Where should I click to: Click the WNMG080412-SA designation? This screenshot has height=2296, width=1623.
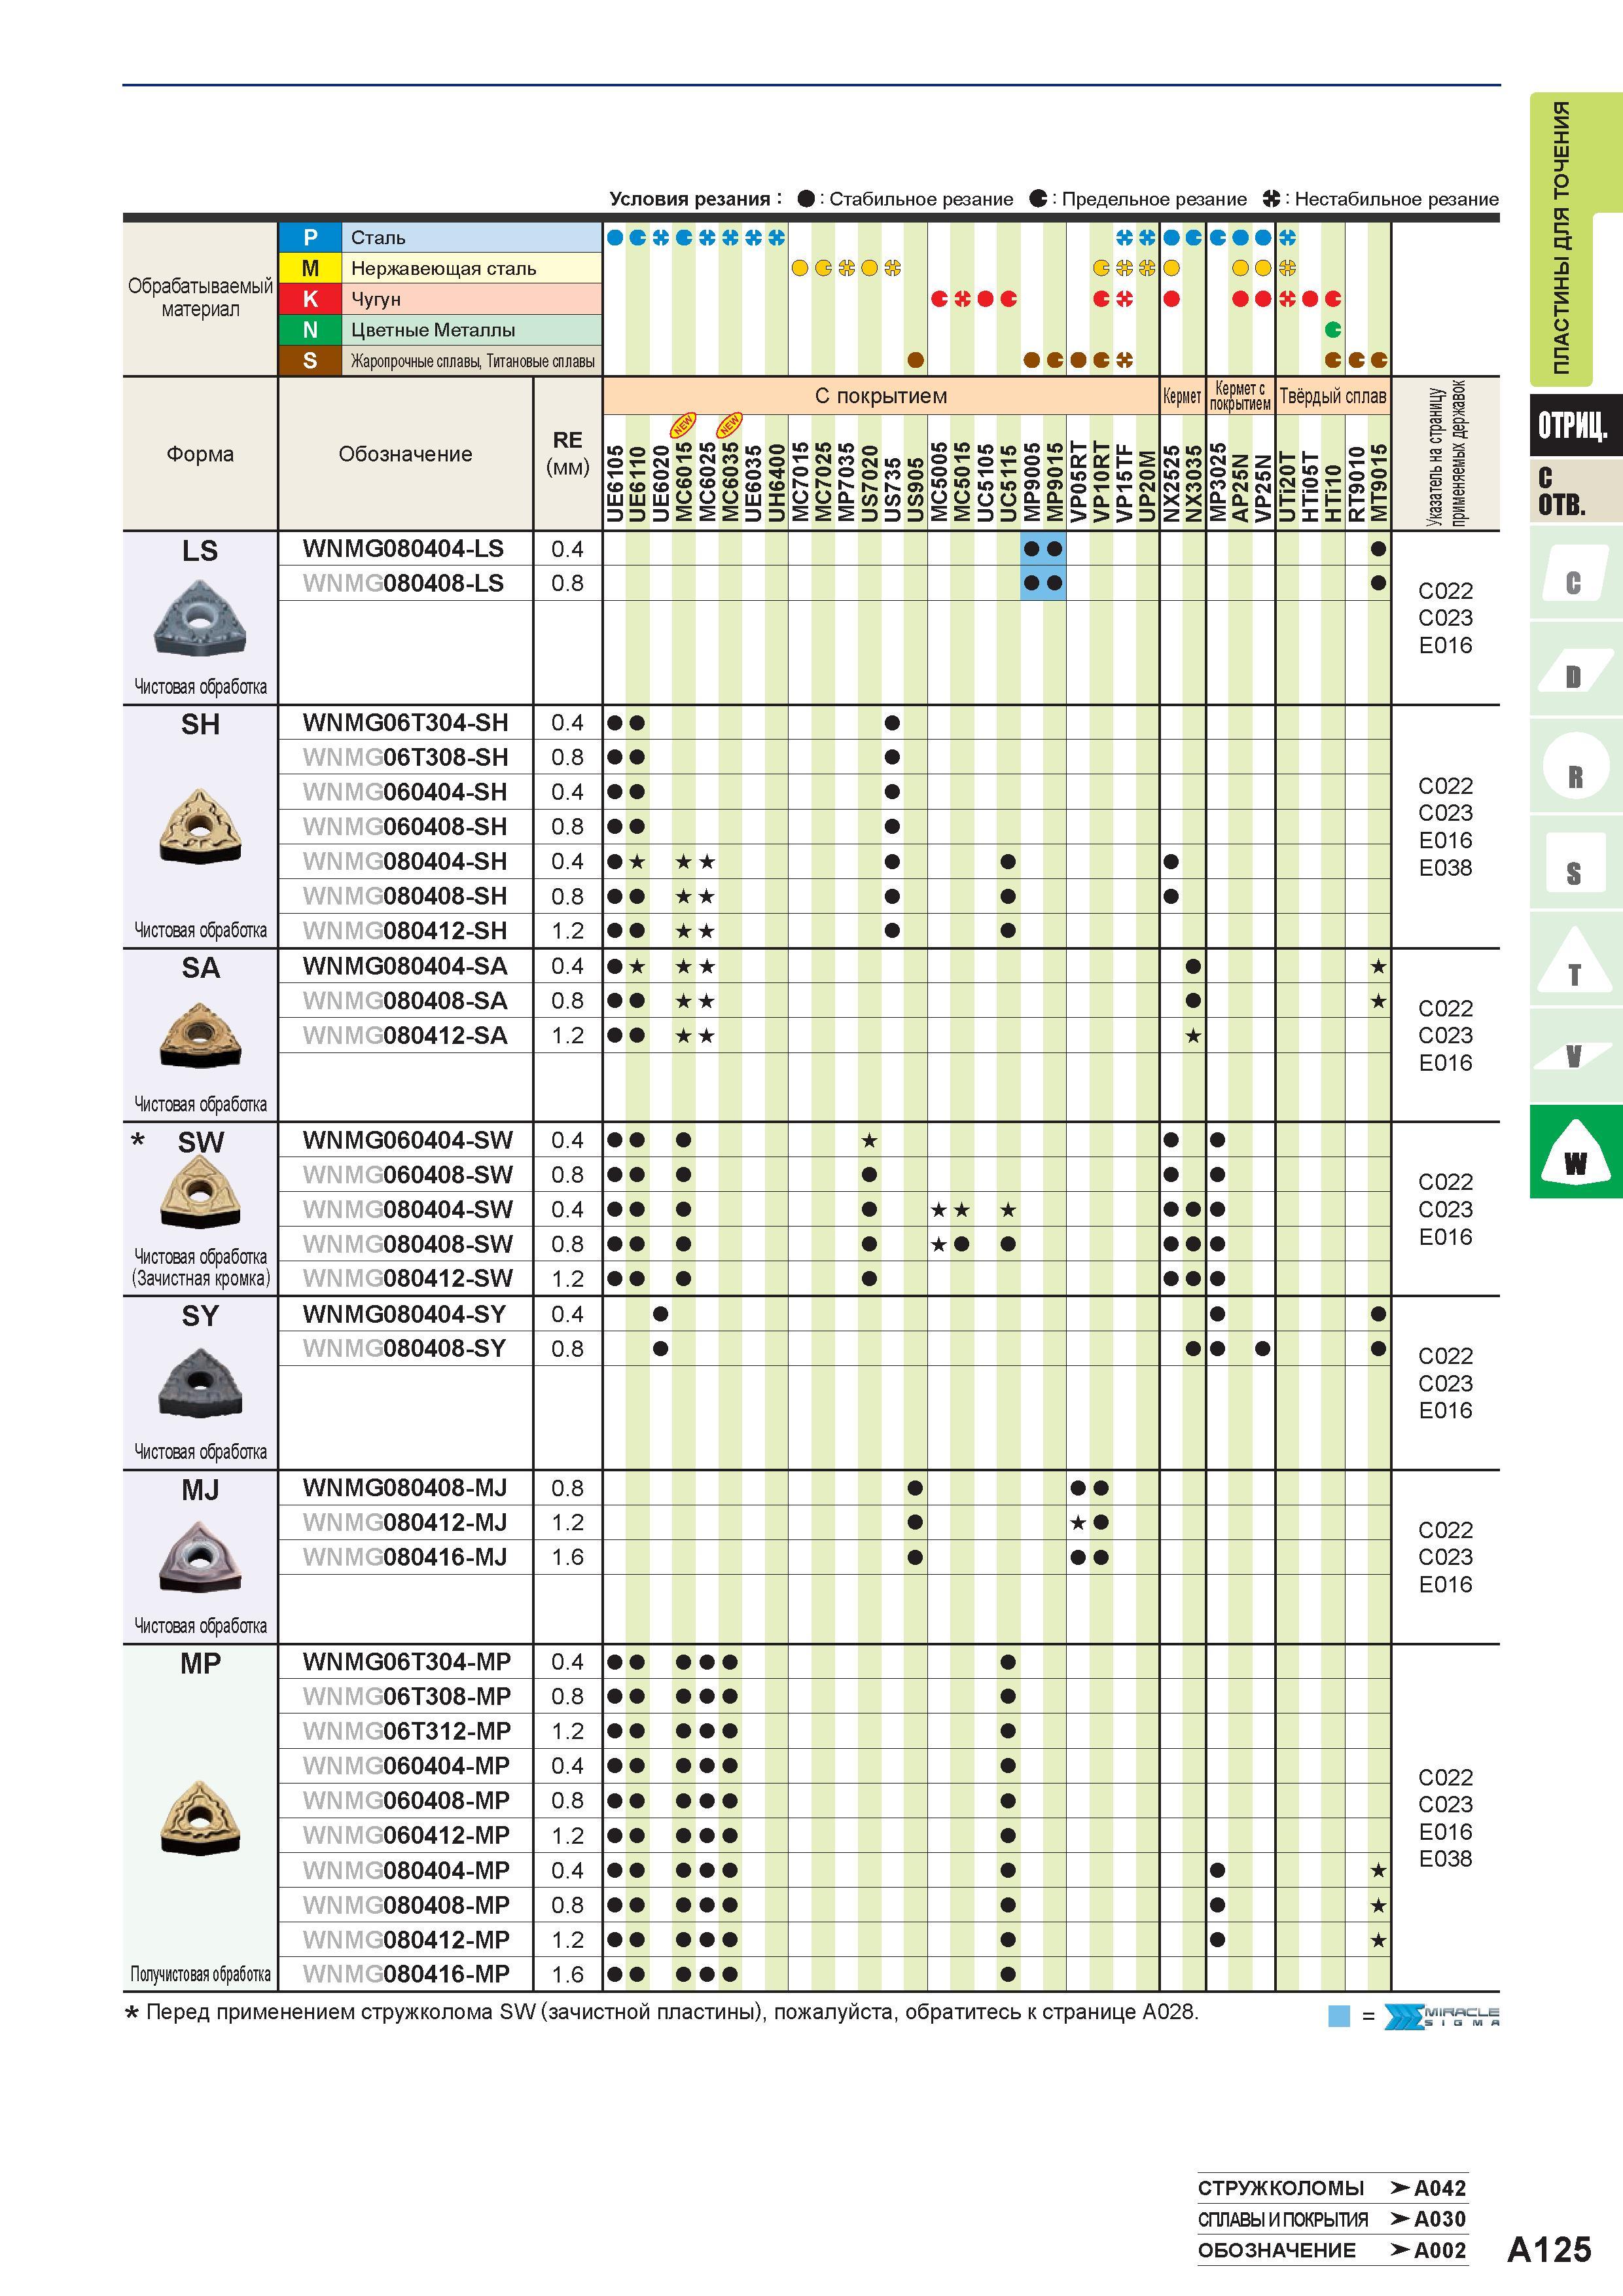coord(405,1036)
